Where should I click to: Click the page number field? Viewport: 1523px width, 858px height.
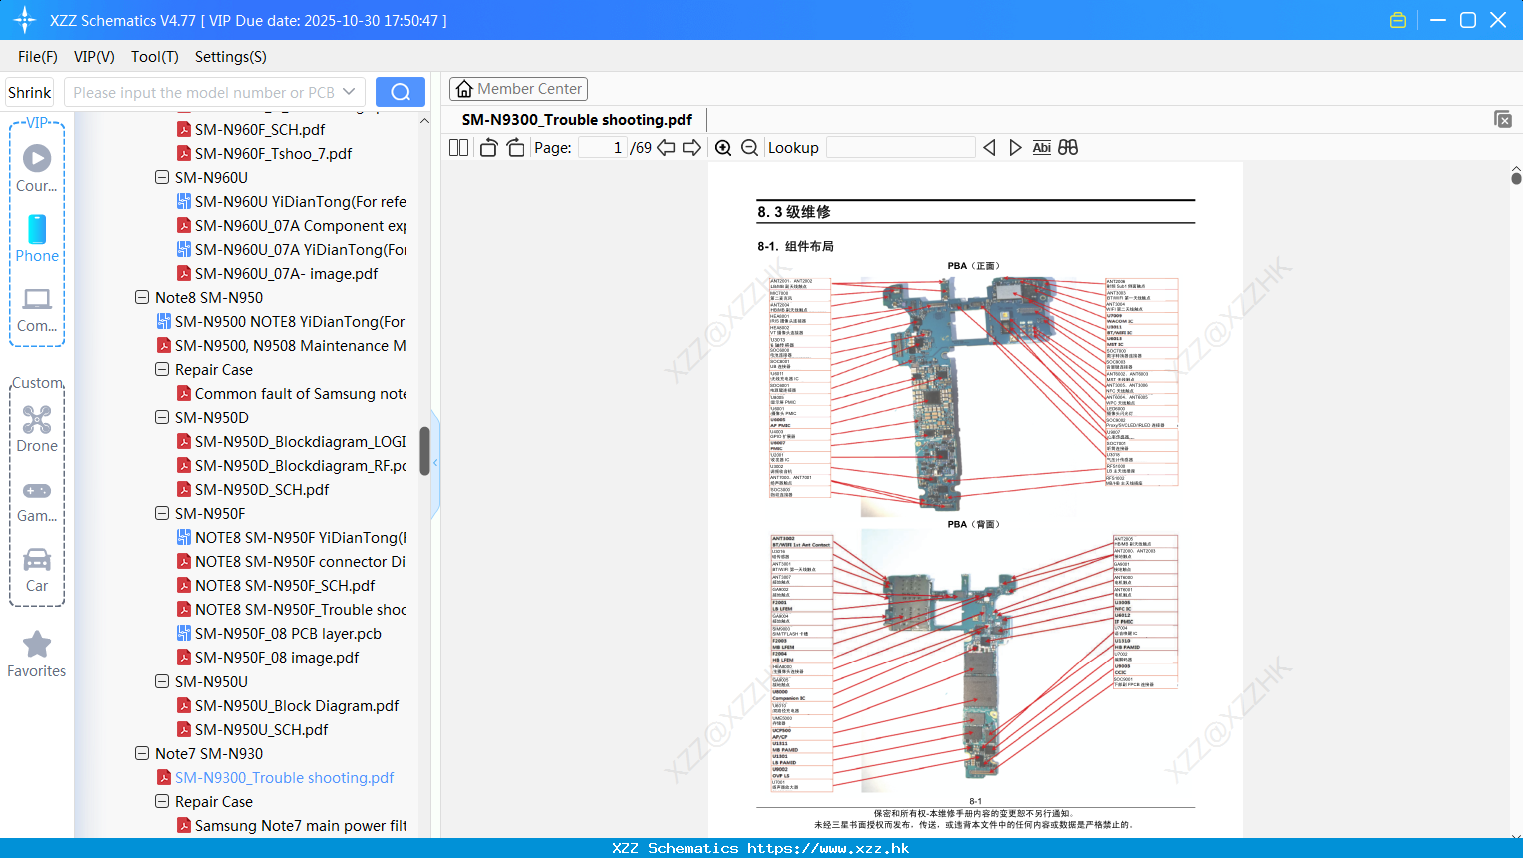click(x=603, y=147)
